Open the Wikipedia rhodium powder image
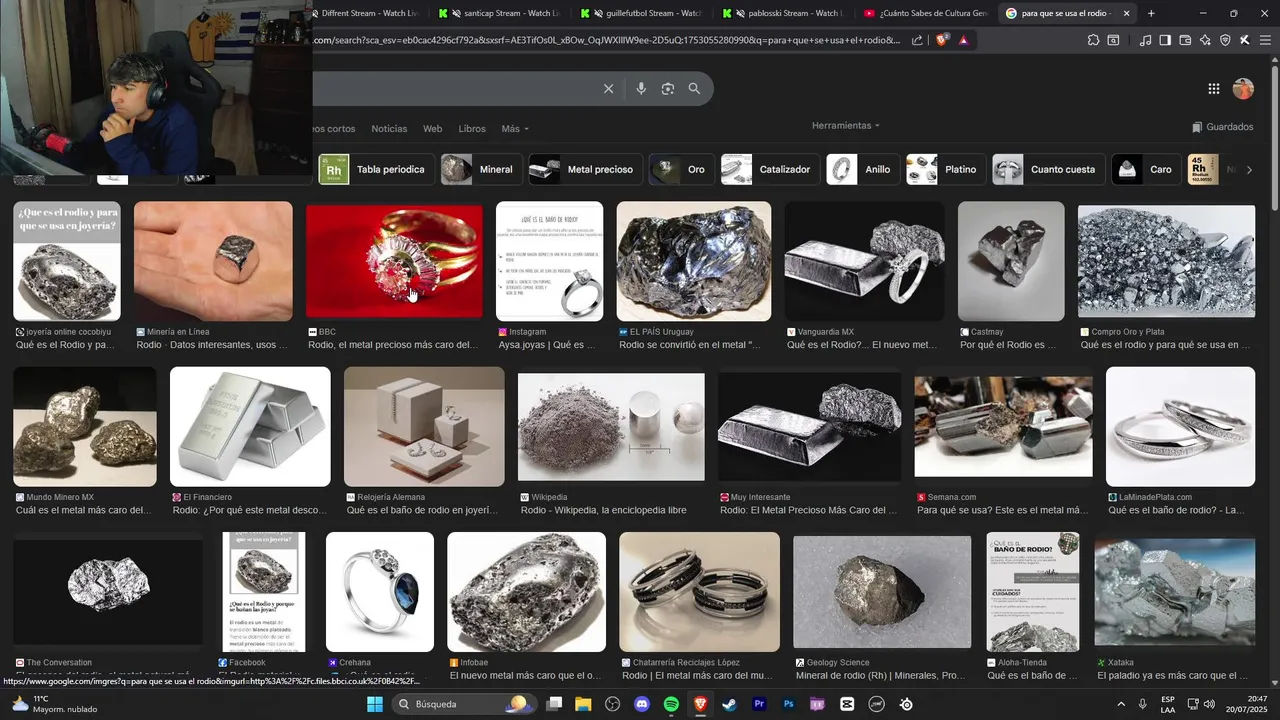1280x720 pixels. (611, 426)
